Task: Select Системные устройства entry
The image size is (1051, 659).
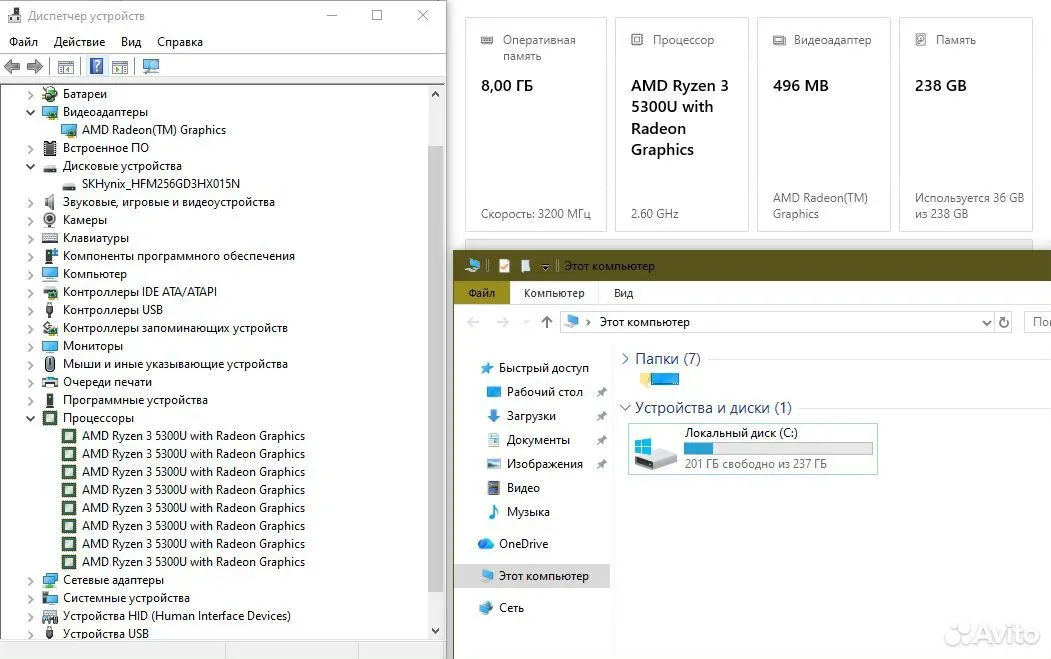Action: pos(126,598)
